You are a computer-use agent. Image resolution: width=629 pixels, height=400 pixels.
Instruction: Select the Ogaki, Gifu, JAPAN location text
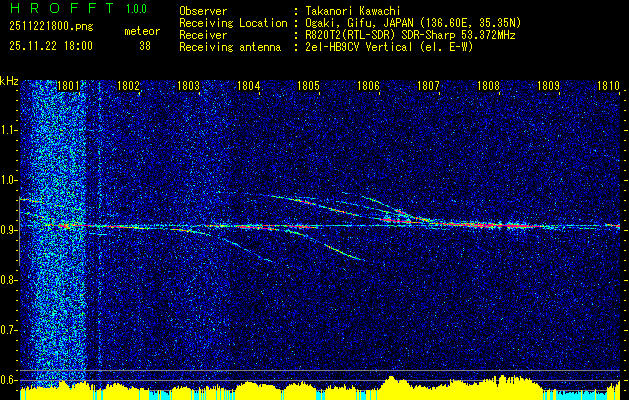pyautogui.click(x=413, y=23)
